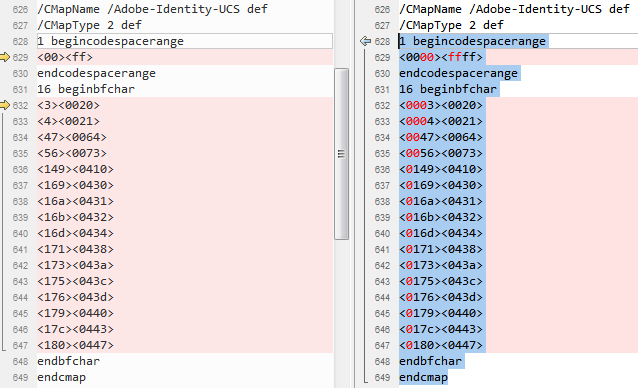The height and width of the screenshot is (388, 638).
Task: Click line number 640 in right gutter
Action: [x=382, y=234]
